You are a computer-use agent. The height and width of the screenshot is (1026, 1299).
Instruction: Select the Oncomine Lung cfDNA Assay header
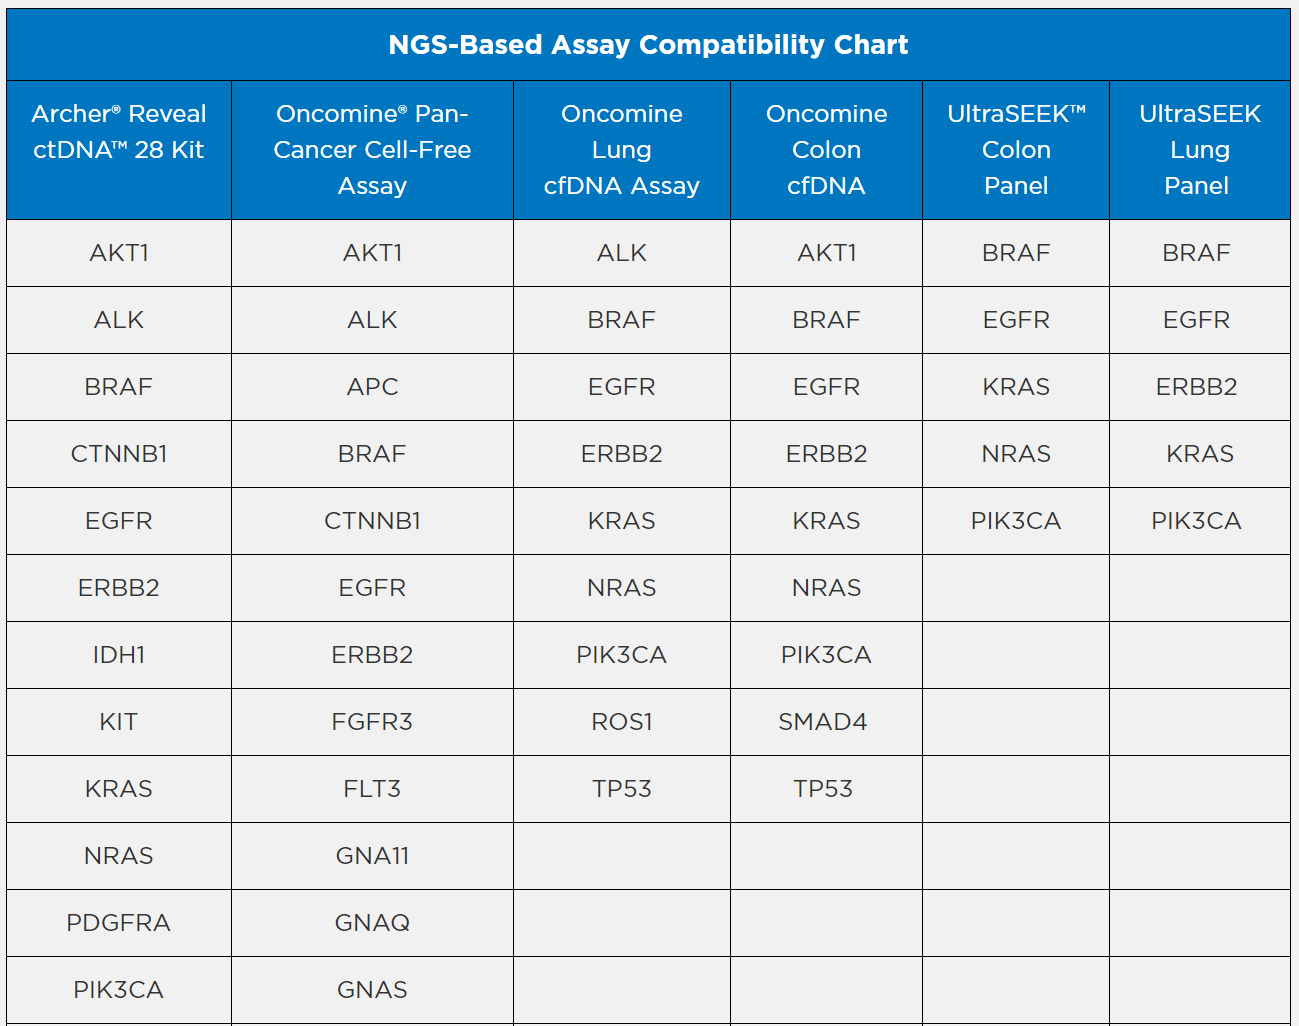622,150
